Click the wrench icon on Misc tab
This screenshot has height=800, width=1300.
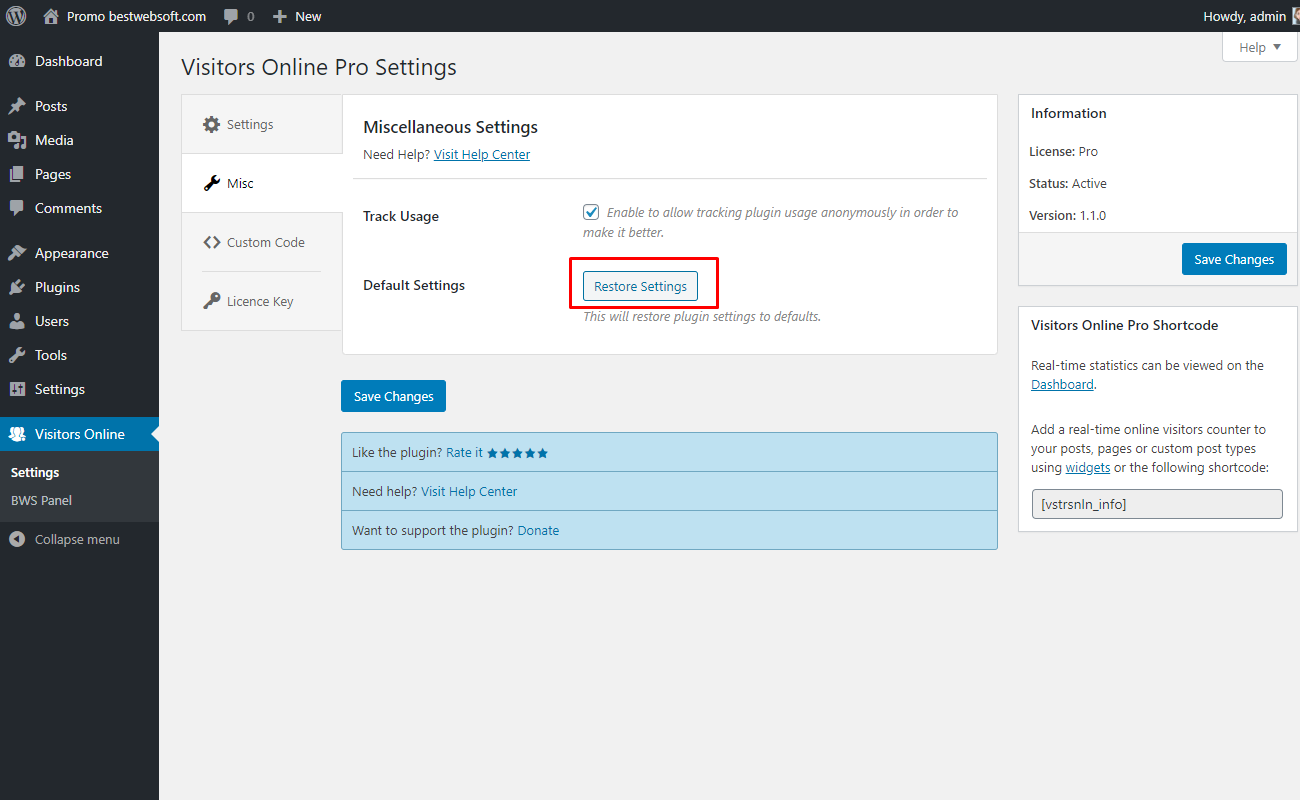point(211,183)
